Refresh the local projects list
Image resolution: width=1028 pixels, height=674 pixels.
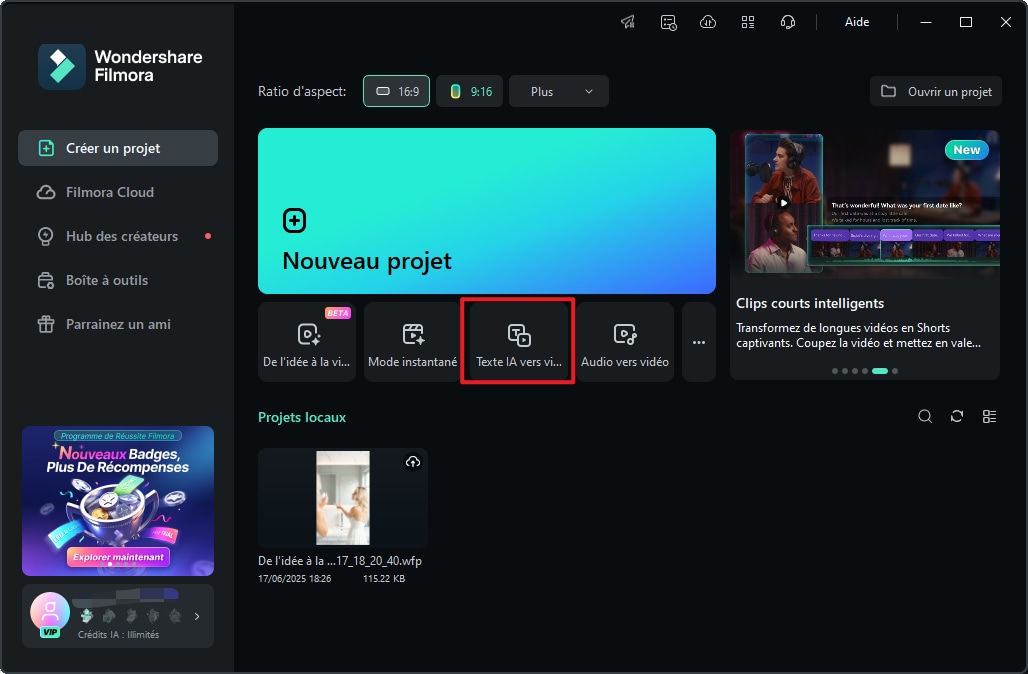point(957,416)
